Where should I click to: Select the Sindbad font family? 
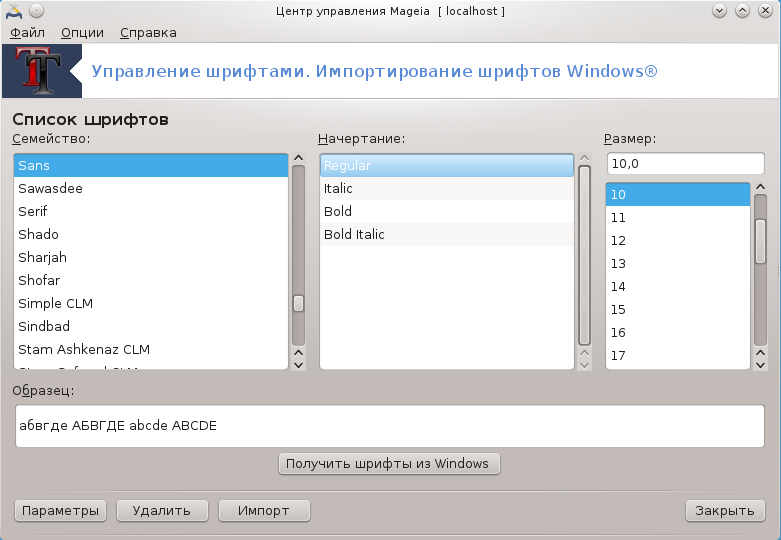151,326
